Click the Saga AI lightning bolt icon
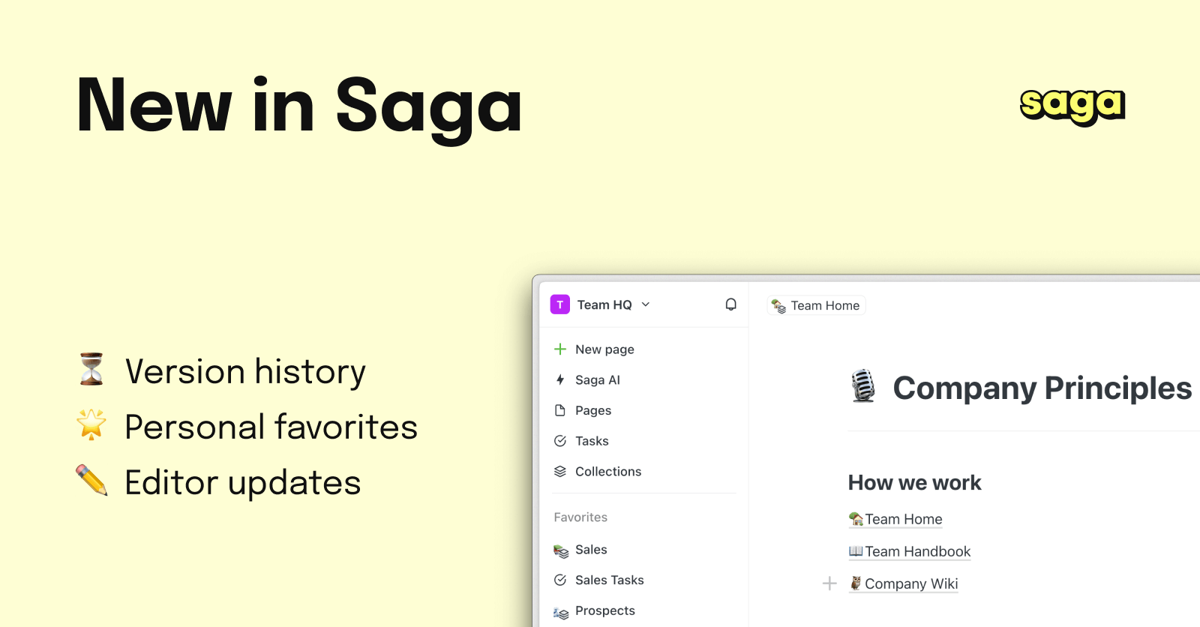 pyautogui.click(x=560, y=380)
